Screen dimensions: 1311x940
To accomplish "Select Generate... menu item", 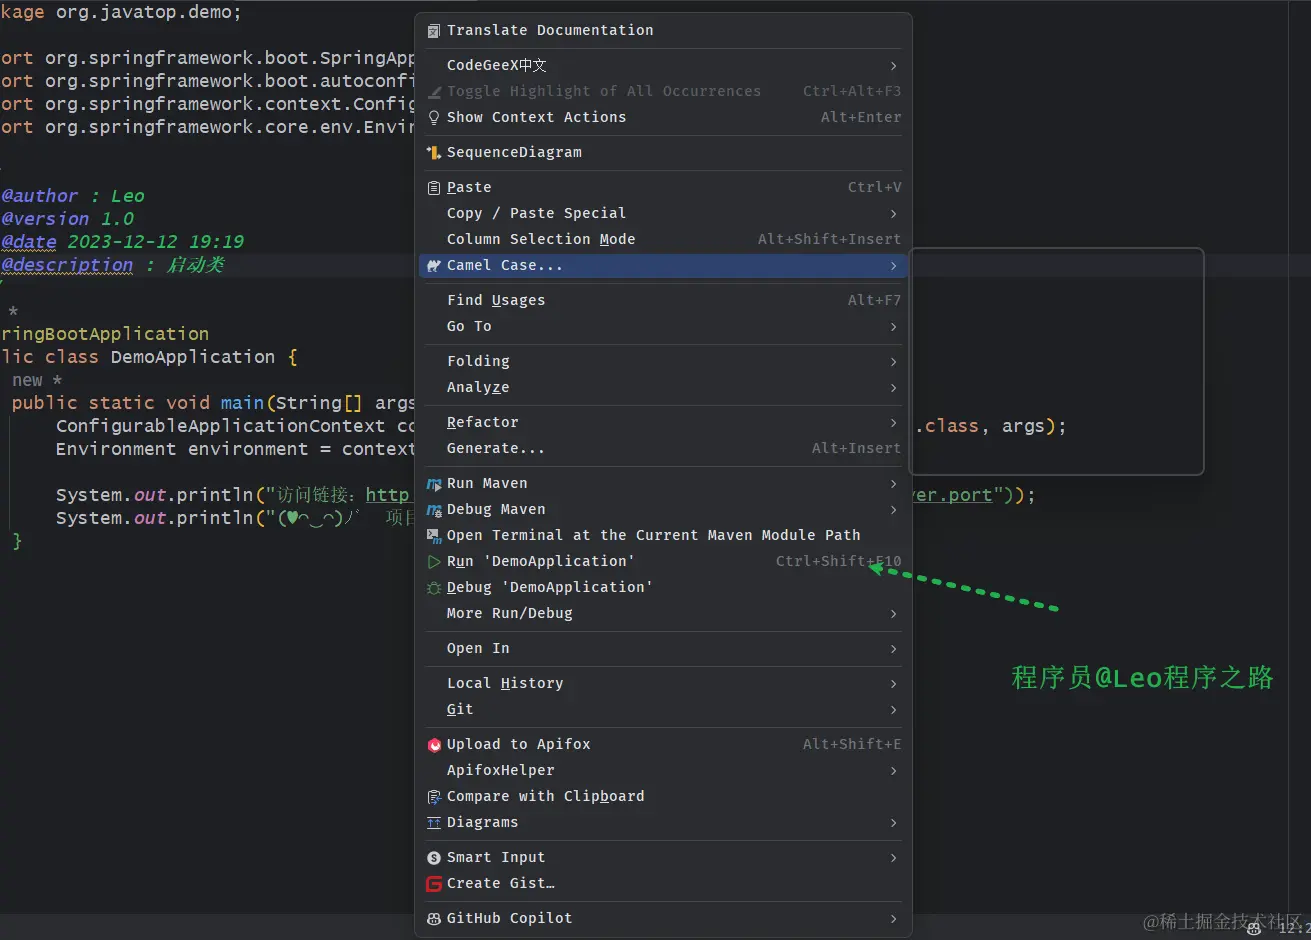I will pos(663,448).
